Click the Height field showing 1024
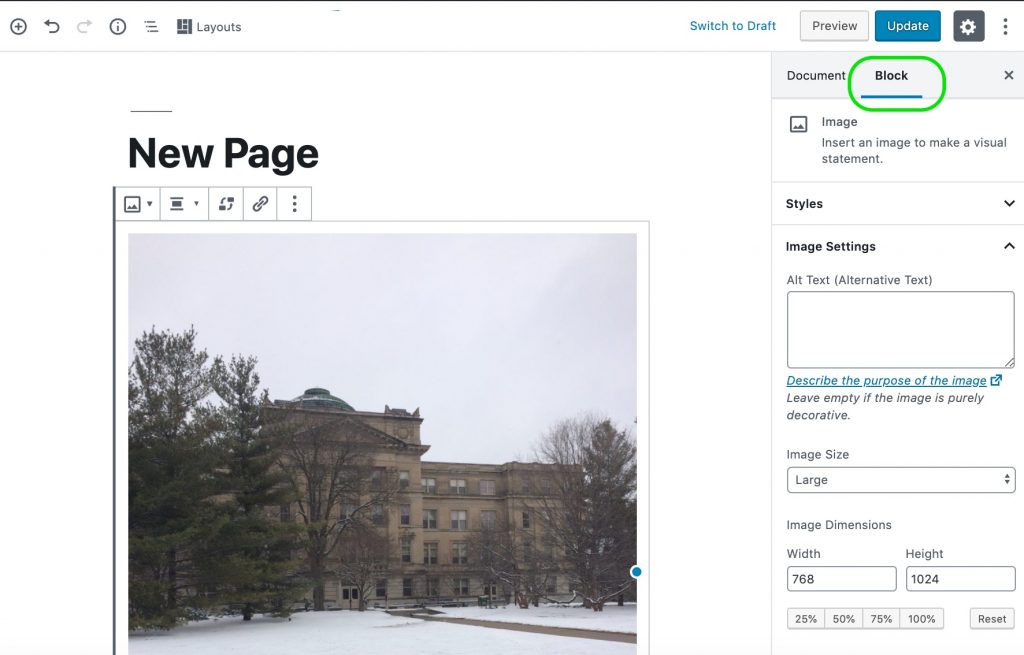This screenshot has height=655, width=1024. pyautogui.click(x=960, y=579)
